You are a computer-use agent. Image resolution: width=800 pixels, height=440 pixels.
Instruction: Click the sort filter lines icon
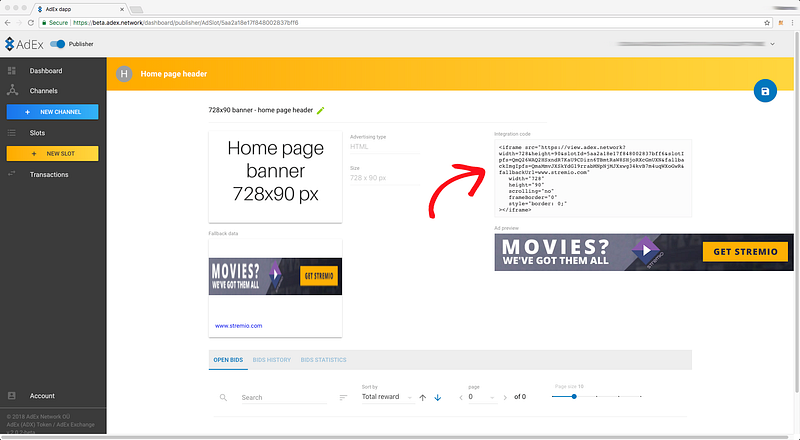(x=343, y=398)
